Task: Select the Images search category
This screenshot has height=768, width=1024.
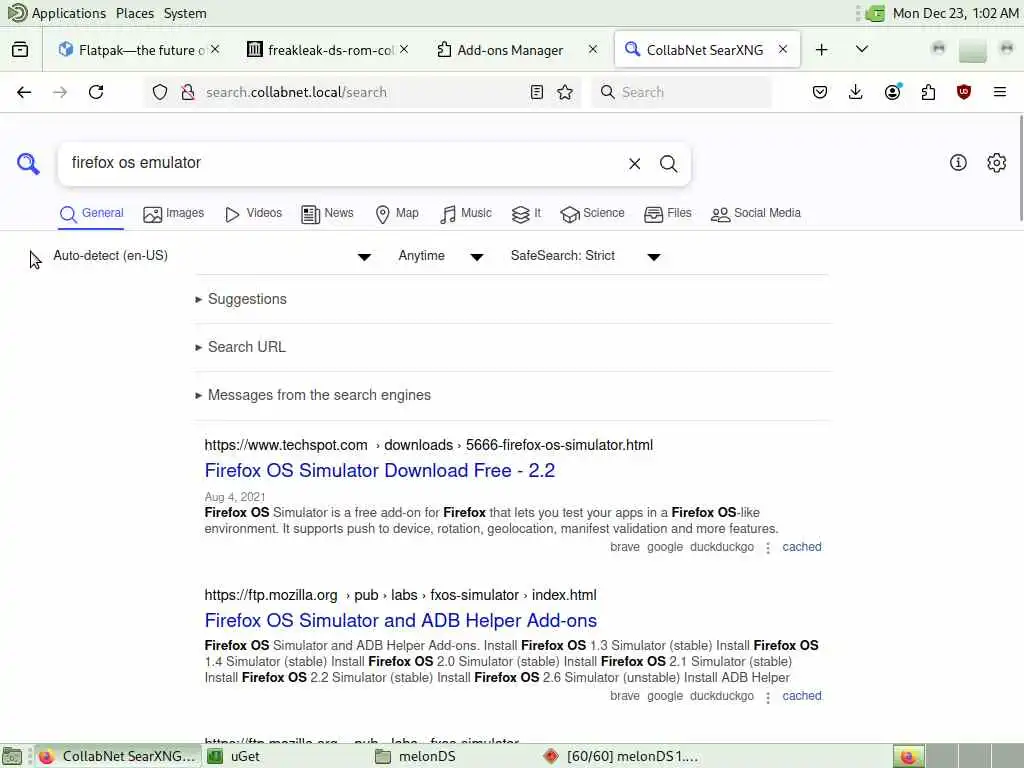Action: [x=174, y=214]
